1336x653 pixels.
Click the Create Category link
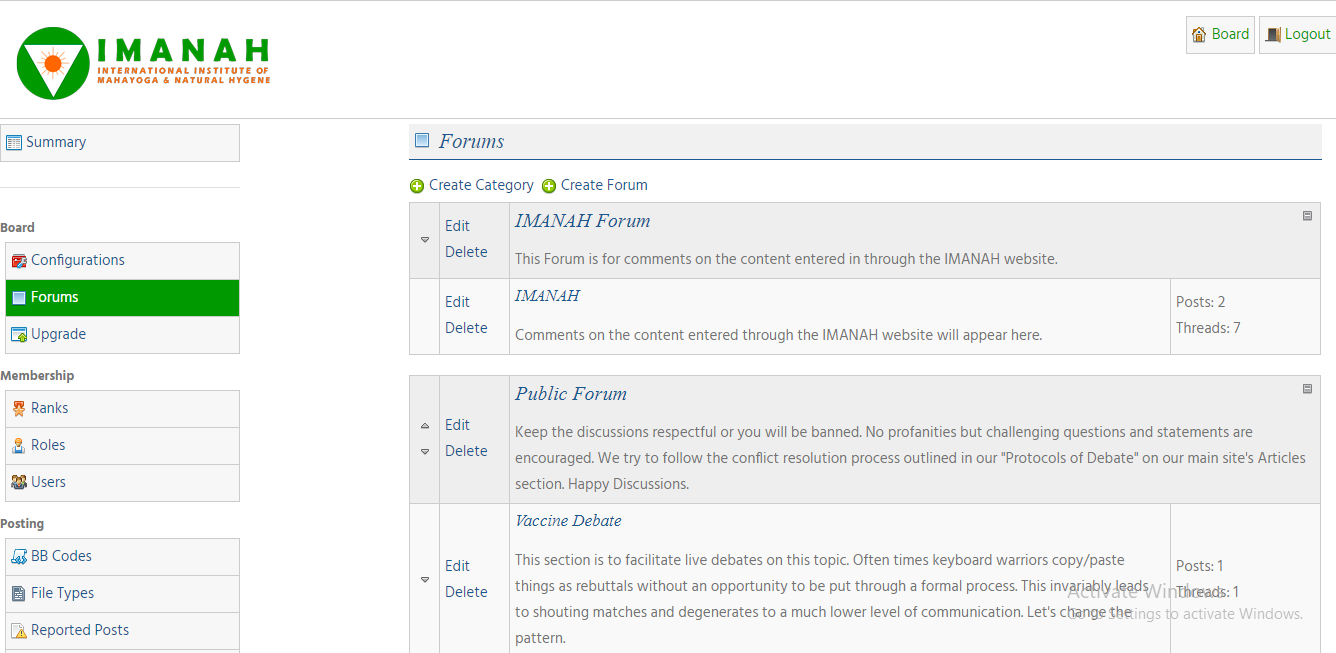click(481, 185)
